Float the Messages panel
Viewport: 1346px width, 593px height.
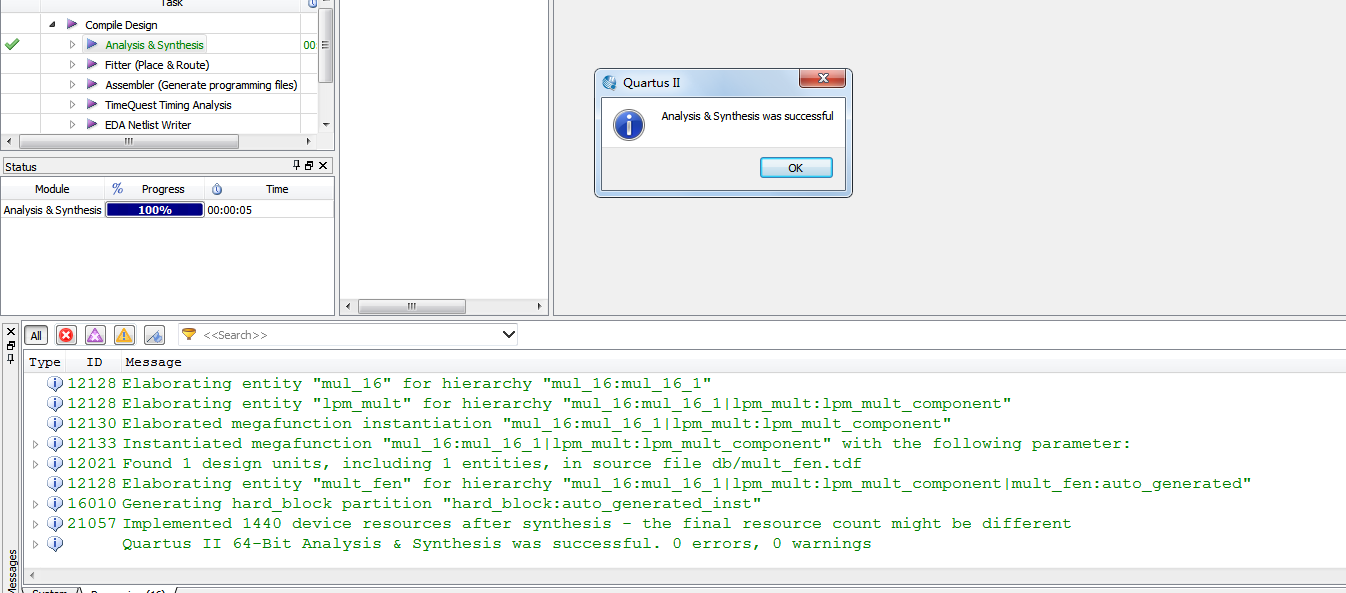tap(11, 345)
